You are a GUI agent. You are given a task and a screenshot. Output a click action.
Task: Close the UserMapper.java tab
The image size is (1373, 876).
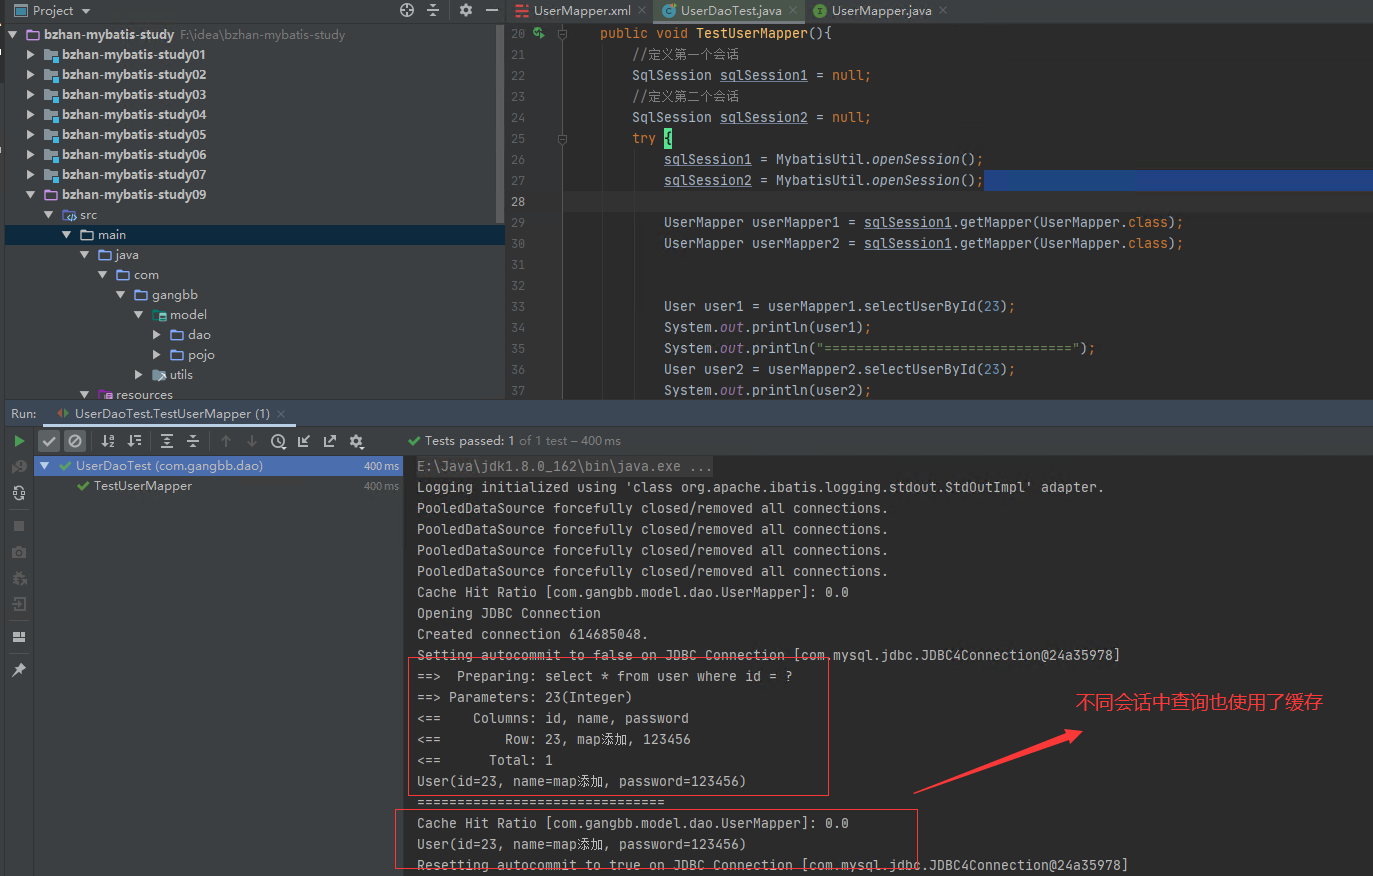(x=943, y=10)
